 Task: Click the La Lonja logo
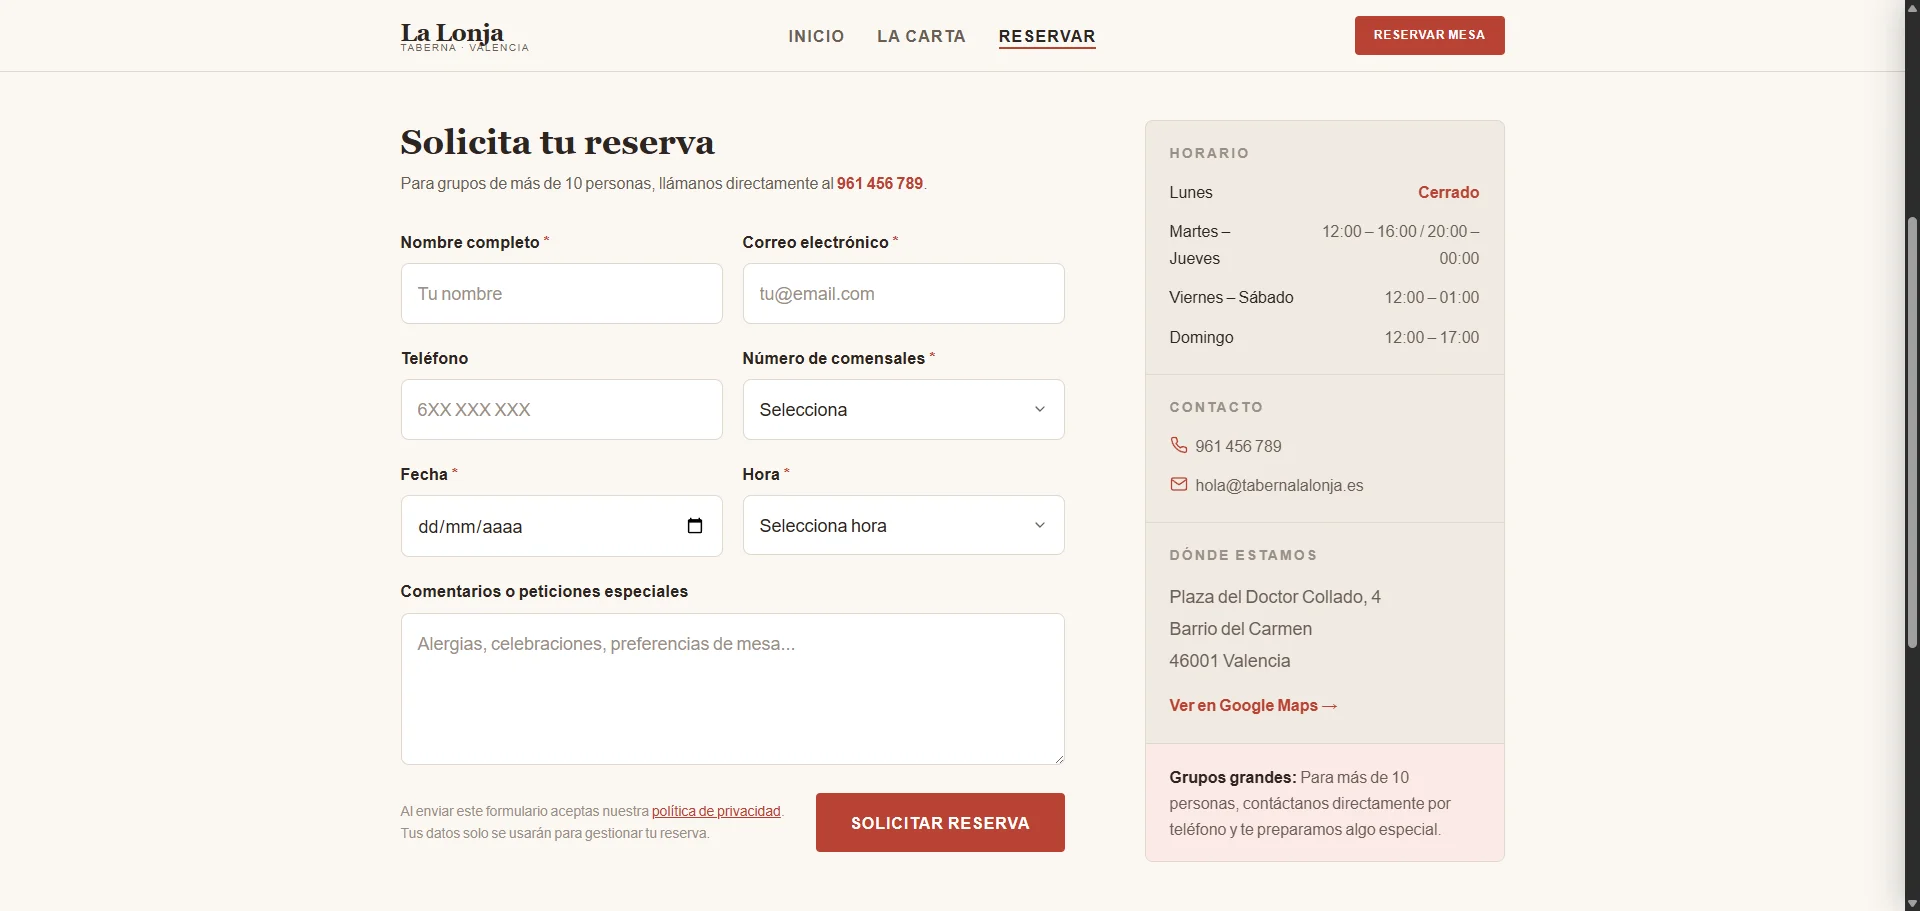coord(464,37)
